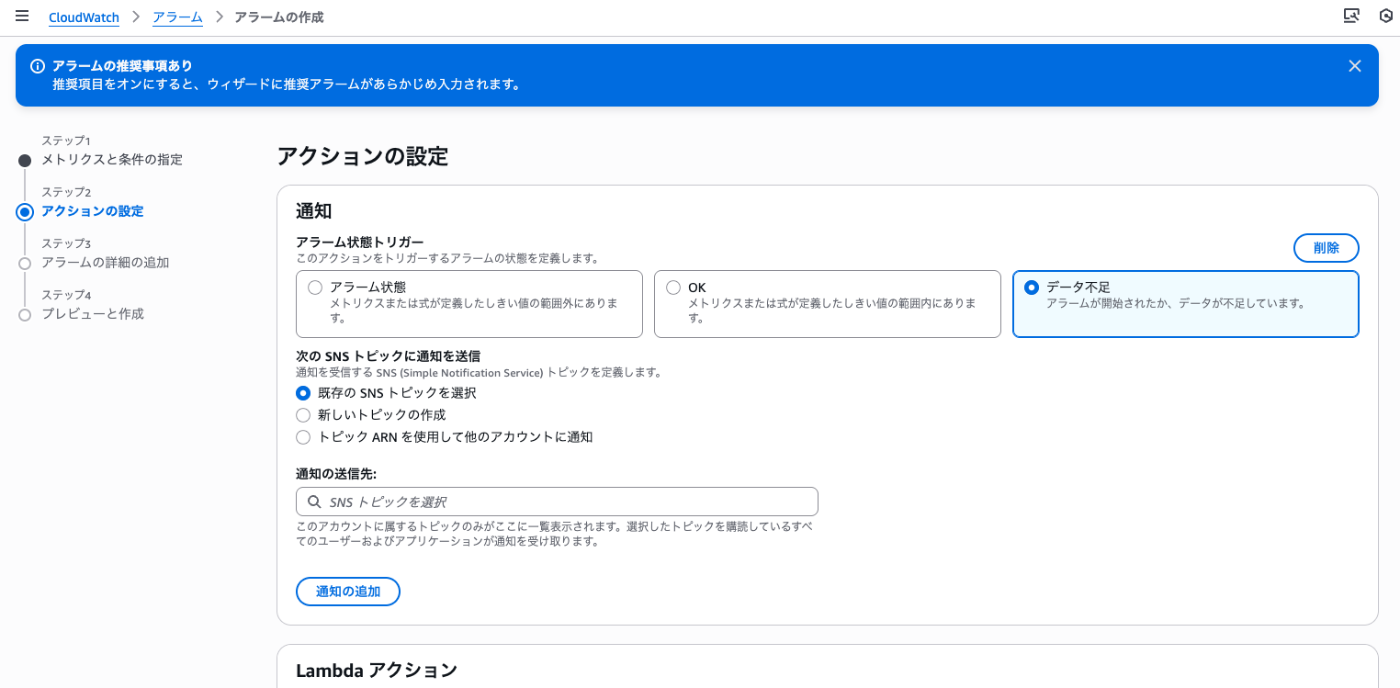Open the hamburger navigation menu
This screenshot has height=688, width=1400.
coord(22,16)
